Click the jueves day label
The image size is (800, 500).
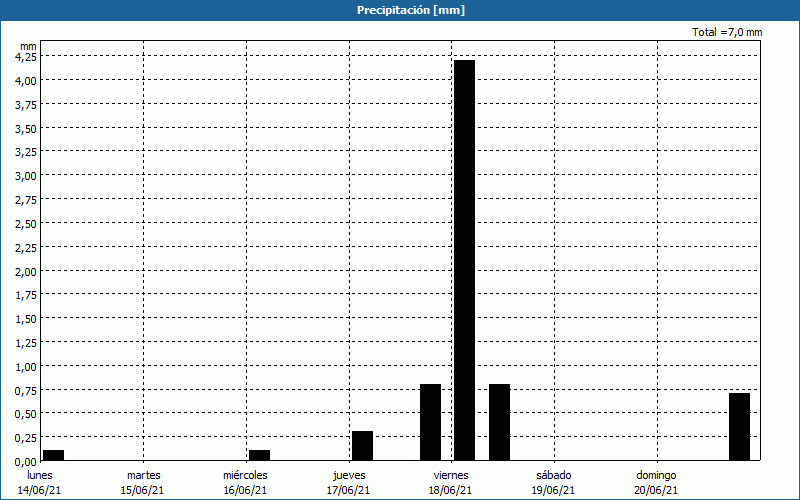pos(349,475)
